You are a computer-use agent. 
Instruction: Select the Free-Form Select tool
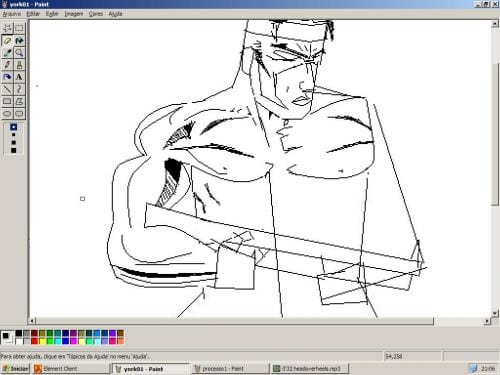pyautogui.click(x=7, y=28)
